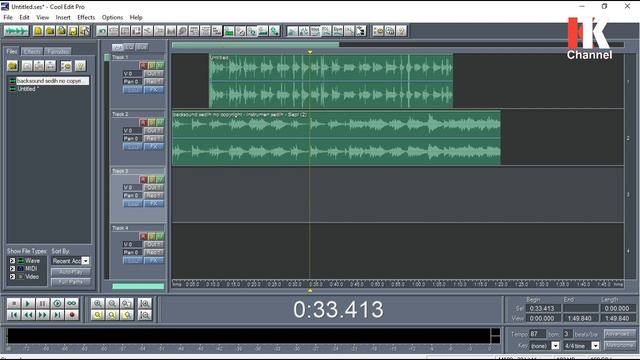
Task: Toggle Track 1 red Record arm button
Action: pos(143,65)
